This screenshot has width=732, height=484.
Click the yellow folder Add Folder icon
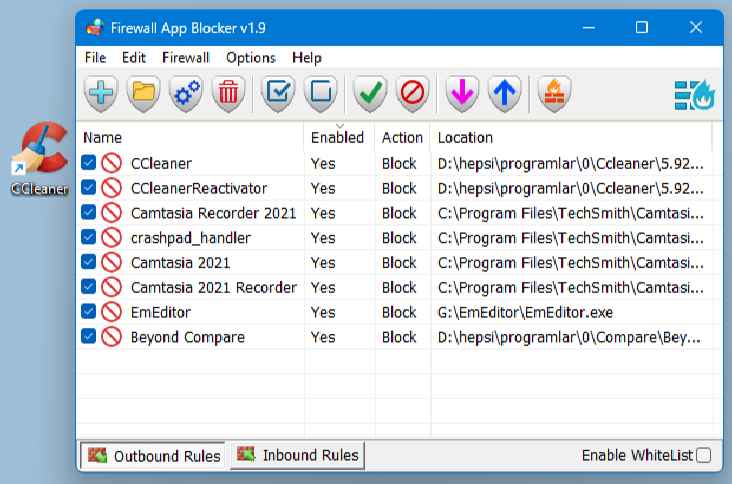pyautogui.click(x=144, y=94)
